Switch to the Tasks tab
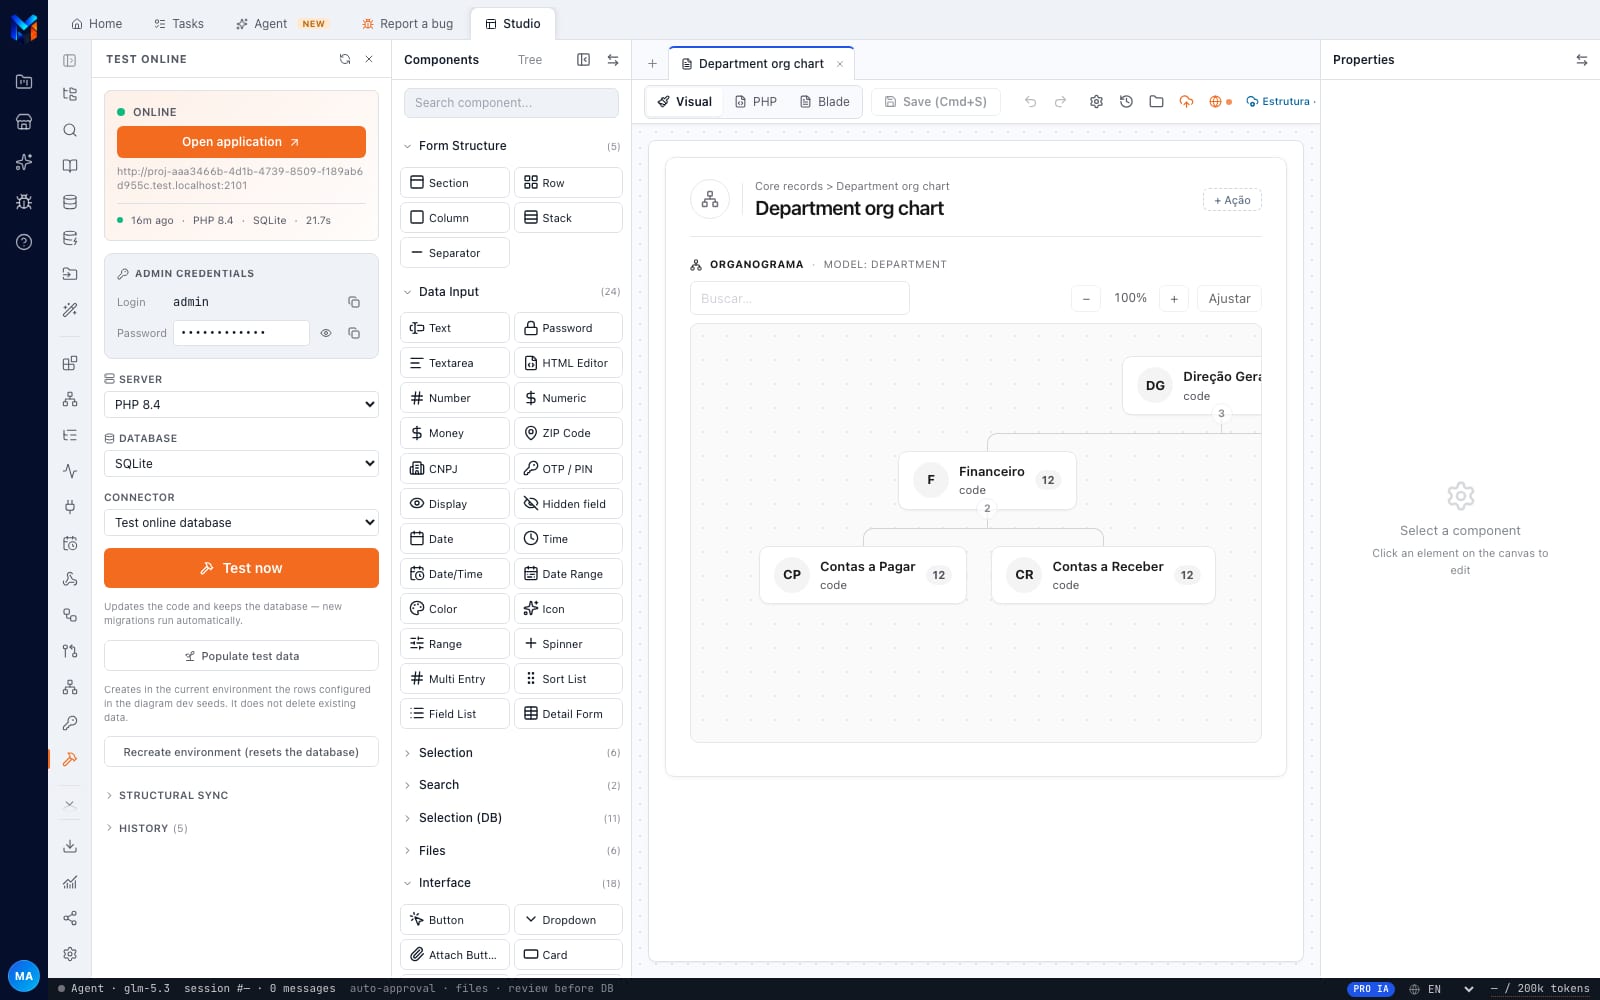The height and width of the screenshot is (1000, 1600). point(178,24)
